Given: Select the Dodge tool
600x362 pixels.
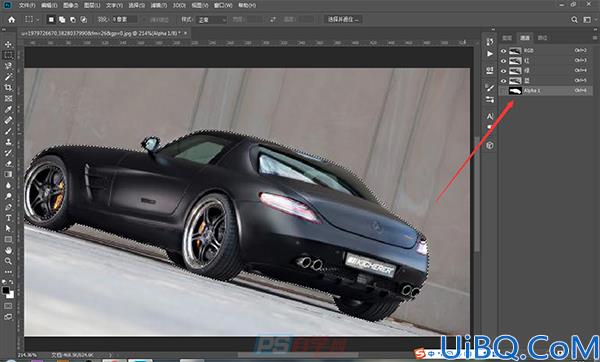Looking at the screenshot, I should pos(8,196).
